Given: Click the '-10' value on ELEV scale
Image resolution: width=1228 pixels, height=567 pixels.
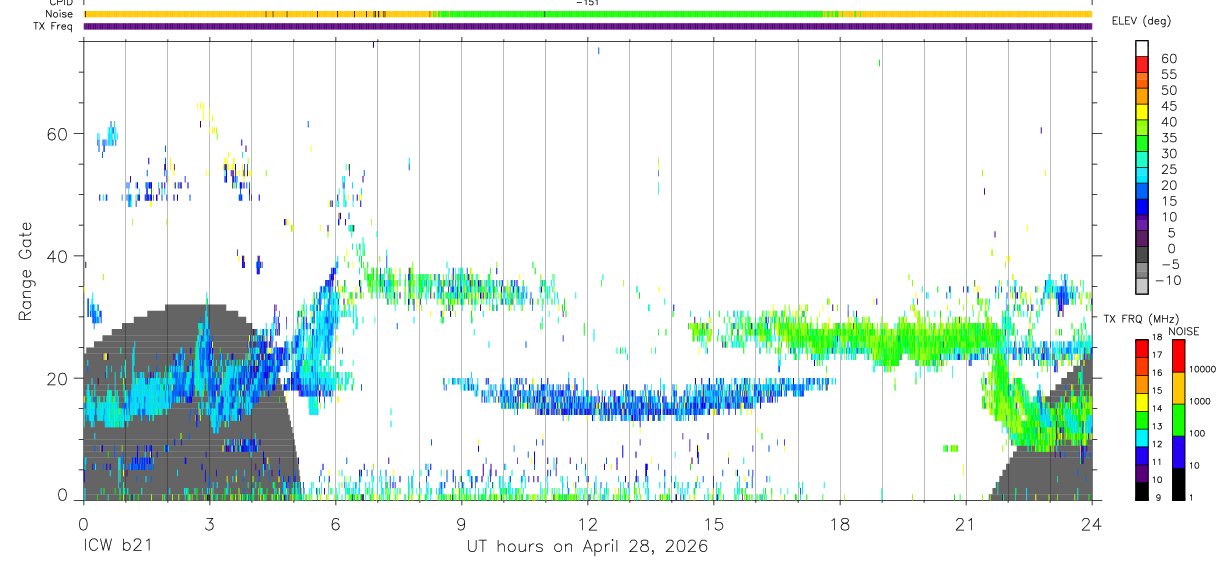Looking at the screenshot, I should pos(1169,281).
